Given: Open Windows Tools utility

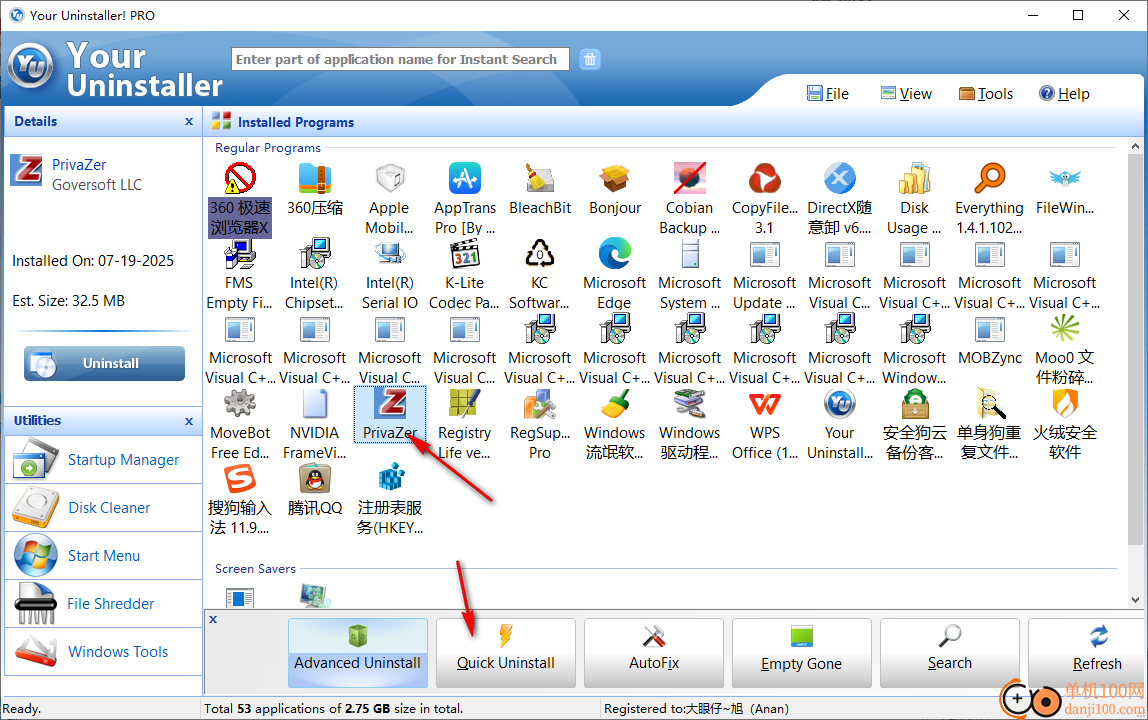Looking at the screenshot, I should [x=103, y=651].
